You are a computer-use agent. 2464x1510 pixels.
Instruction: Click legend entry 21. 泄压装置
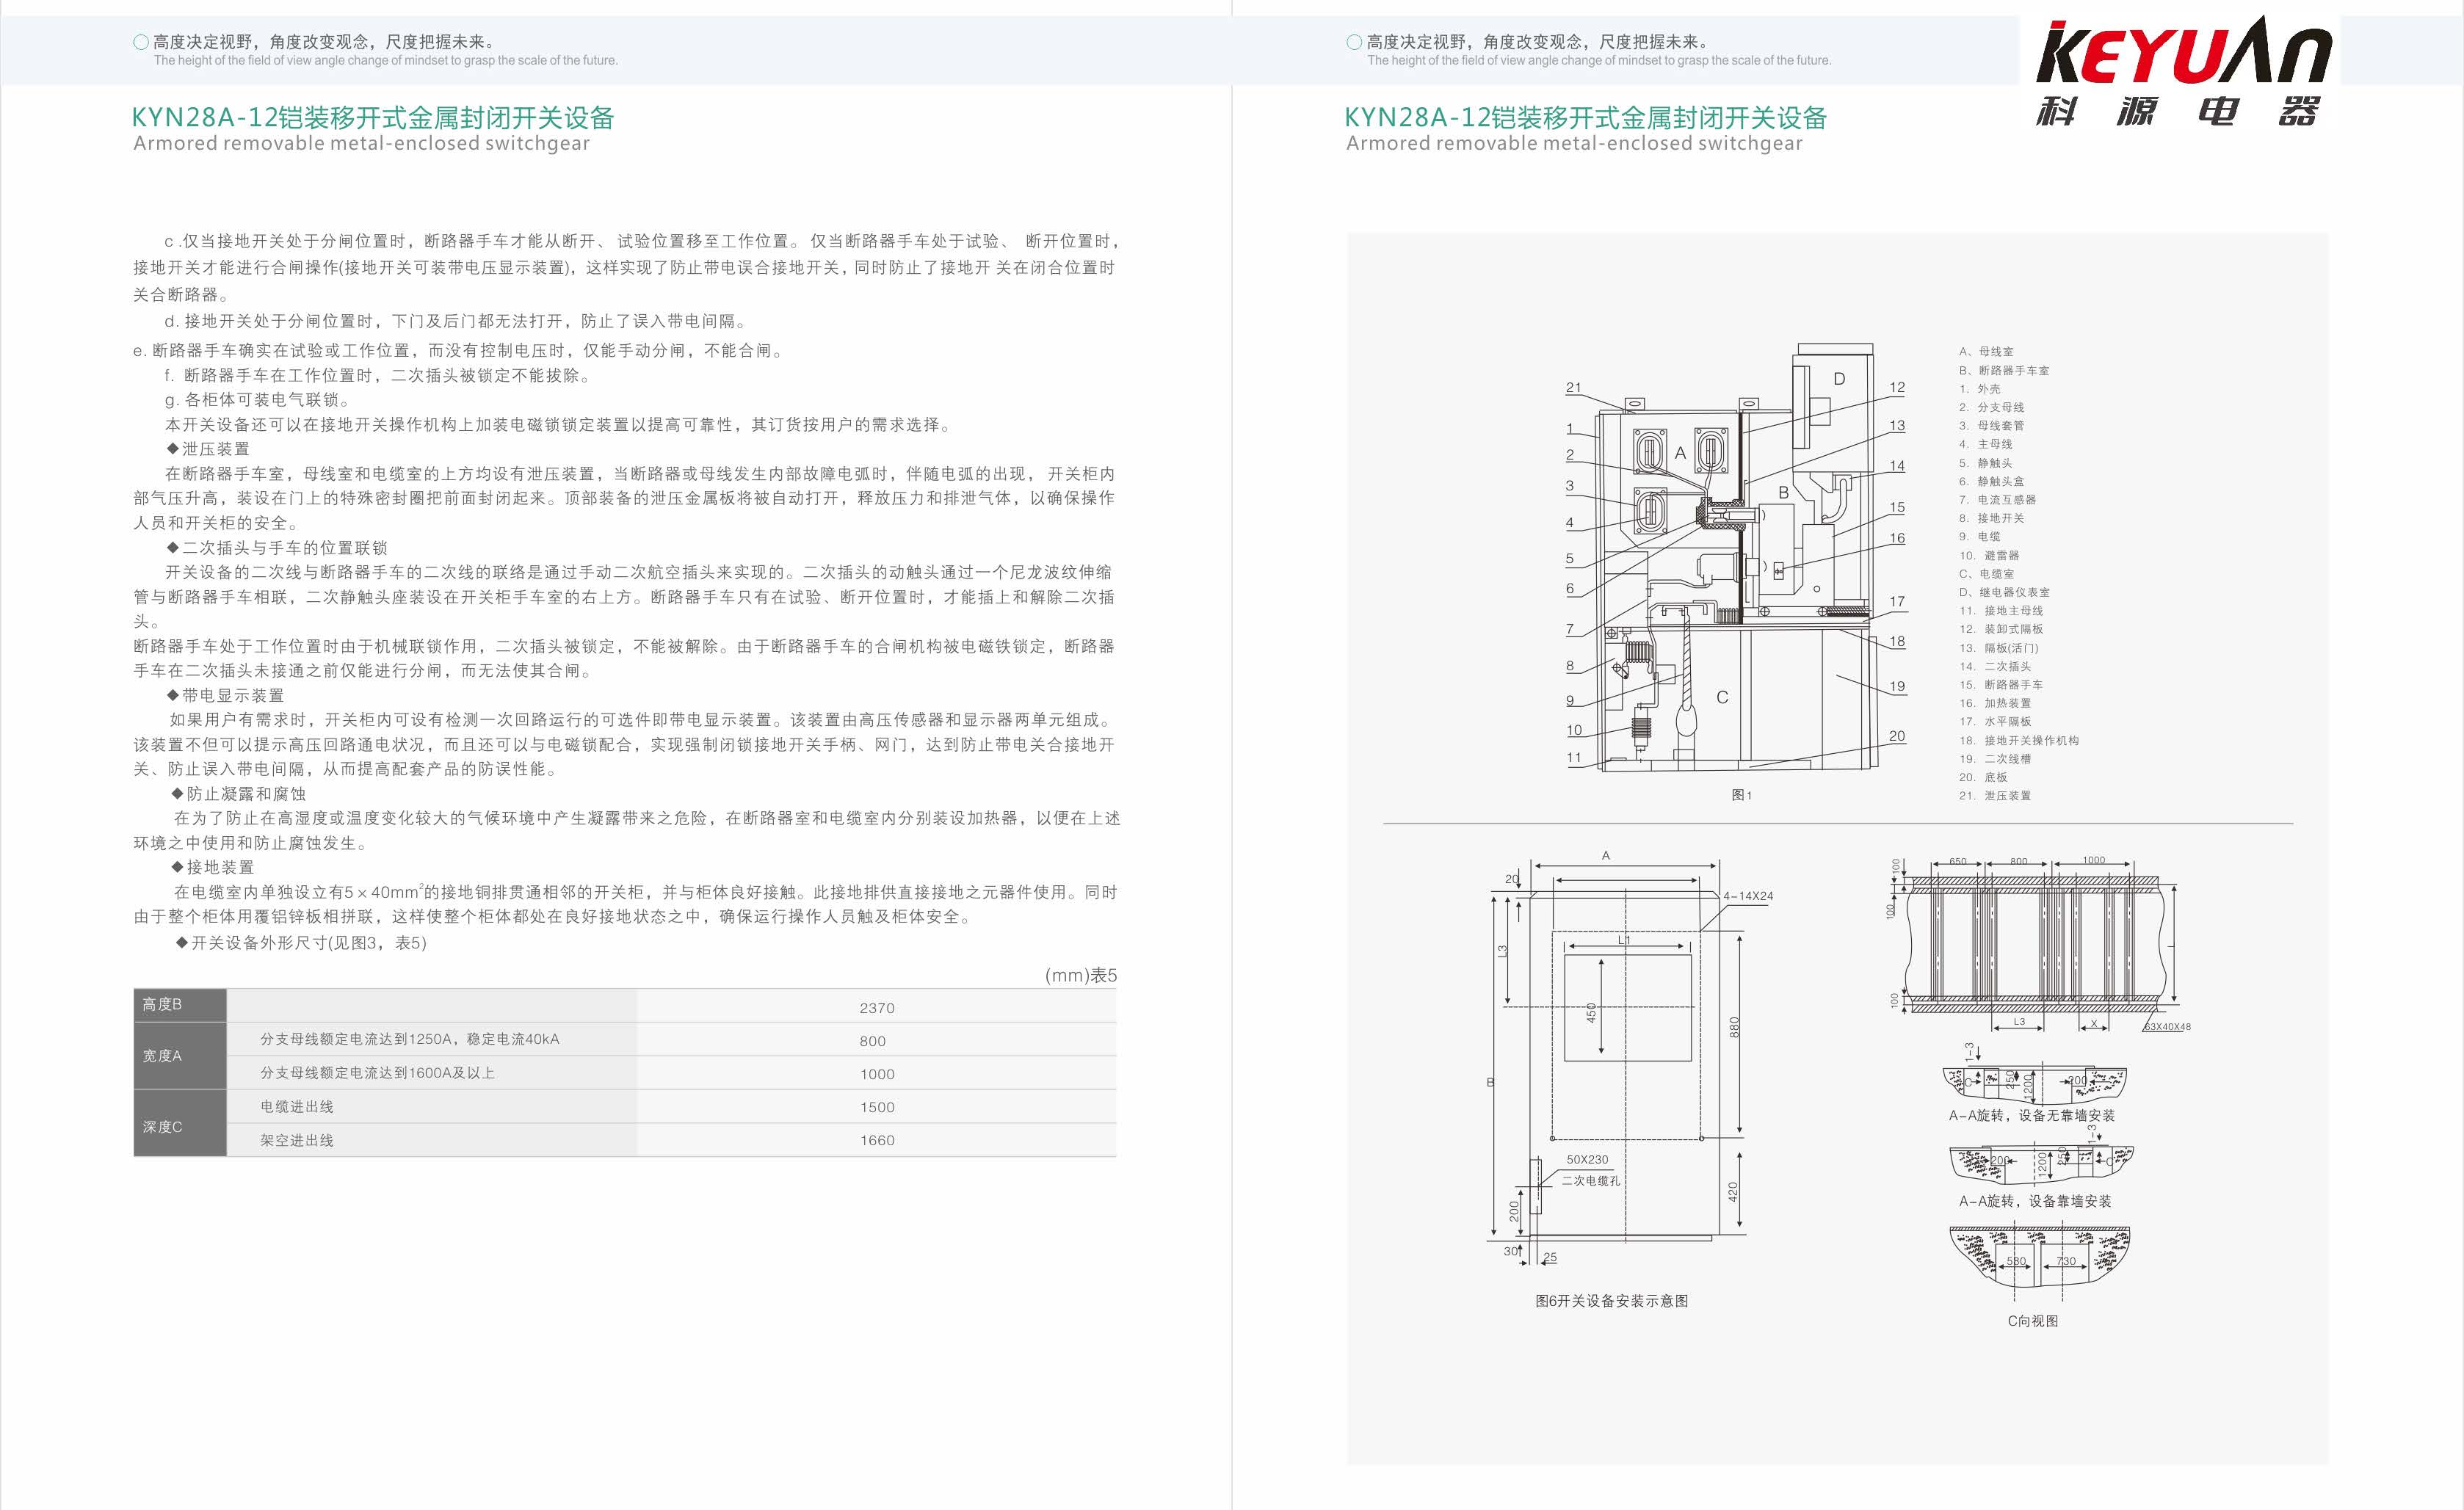(1994, 796)
